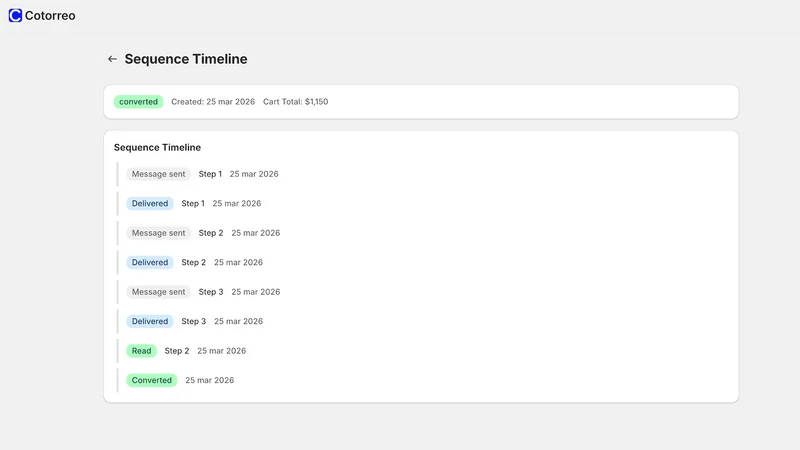Screen dimensions: 800x450
Task: Click Step 1 label on Message sent row
Action: click(210, 174)
